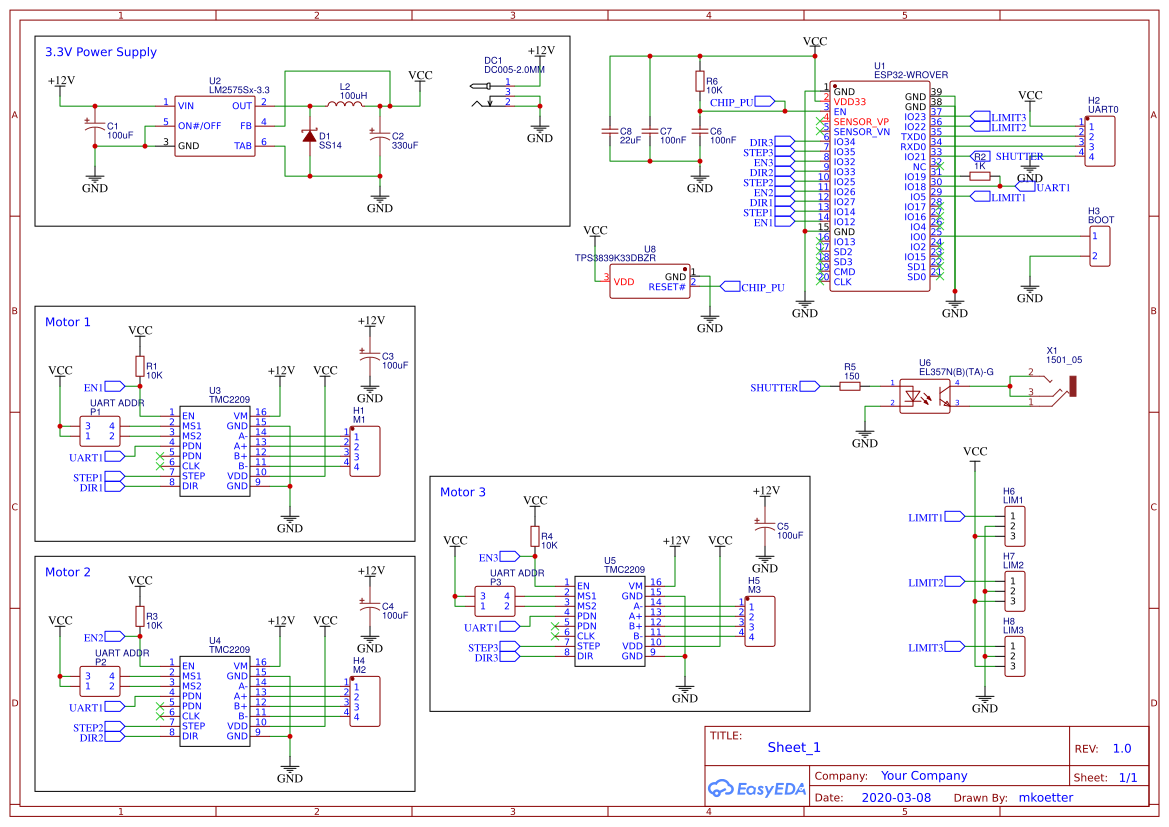Select the U5 TMC2209 driver chip
The height and width of the screenshot is (827, 1169).
pyautogui.click(x=609, y=621)
